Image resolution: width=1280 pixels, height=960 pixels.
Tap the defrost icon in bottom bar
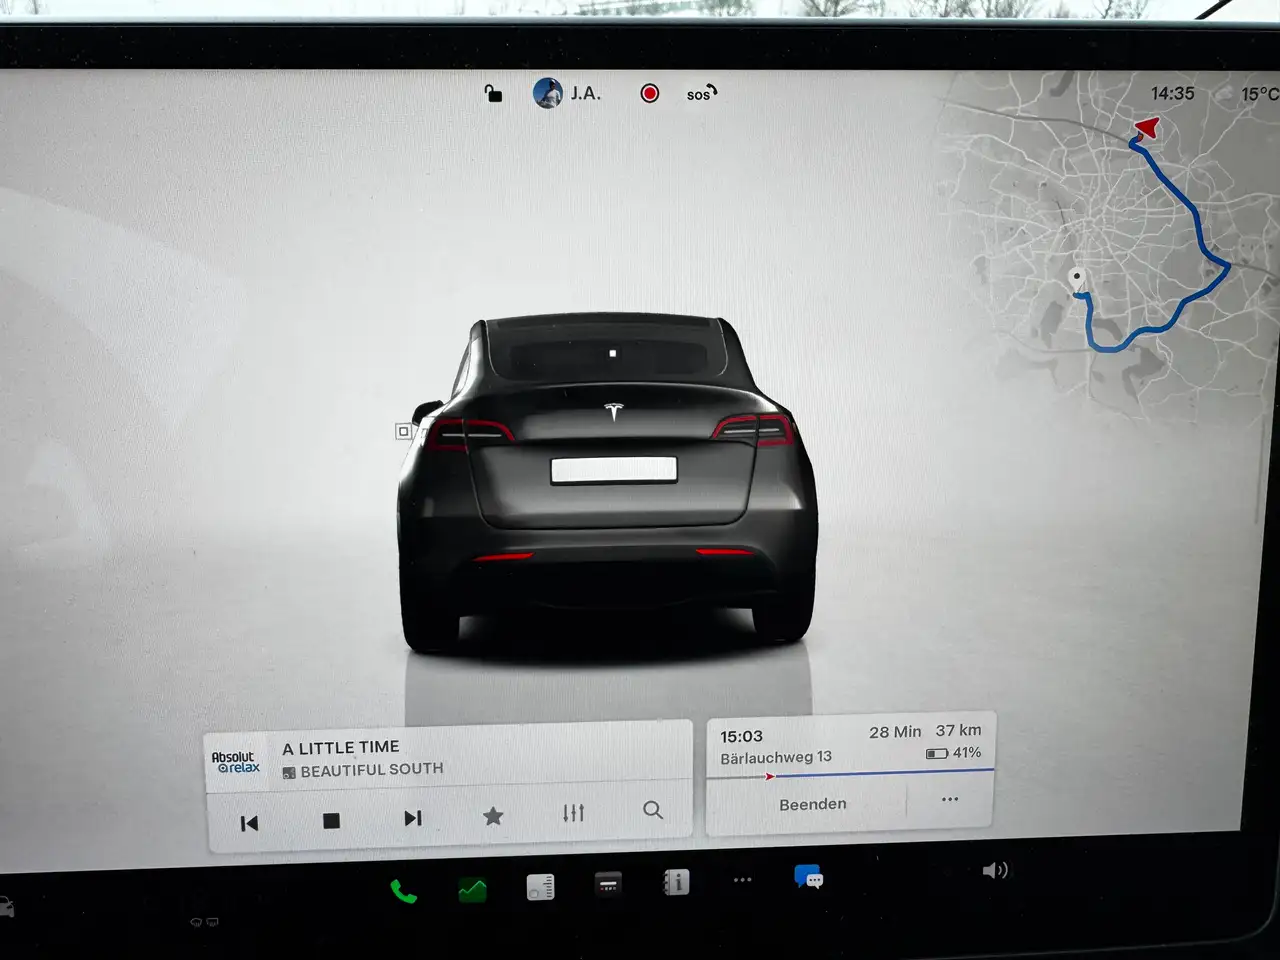204,922
